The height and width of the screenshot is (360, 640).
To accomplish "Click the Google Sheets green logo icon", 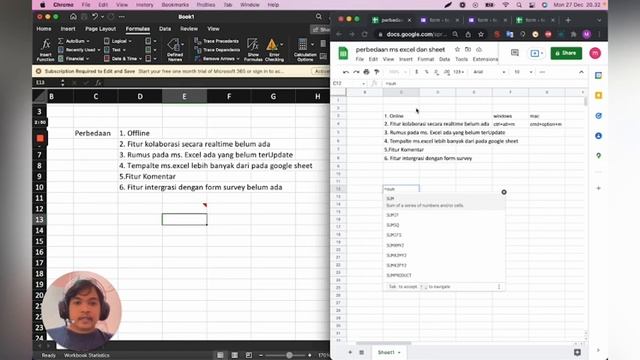I will point(343,53).
